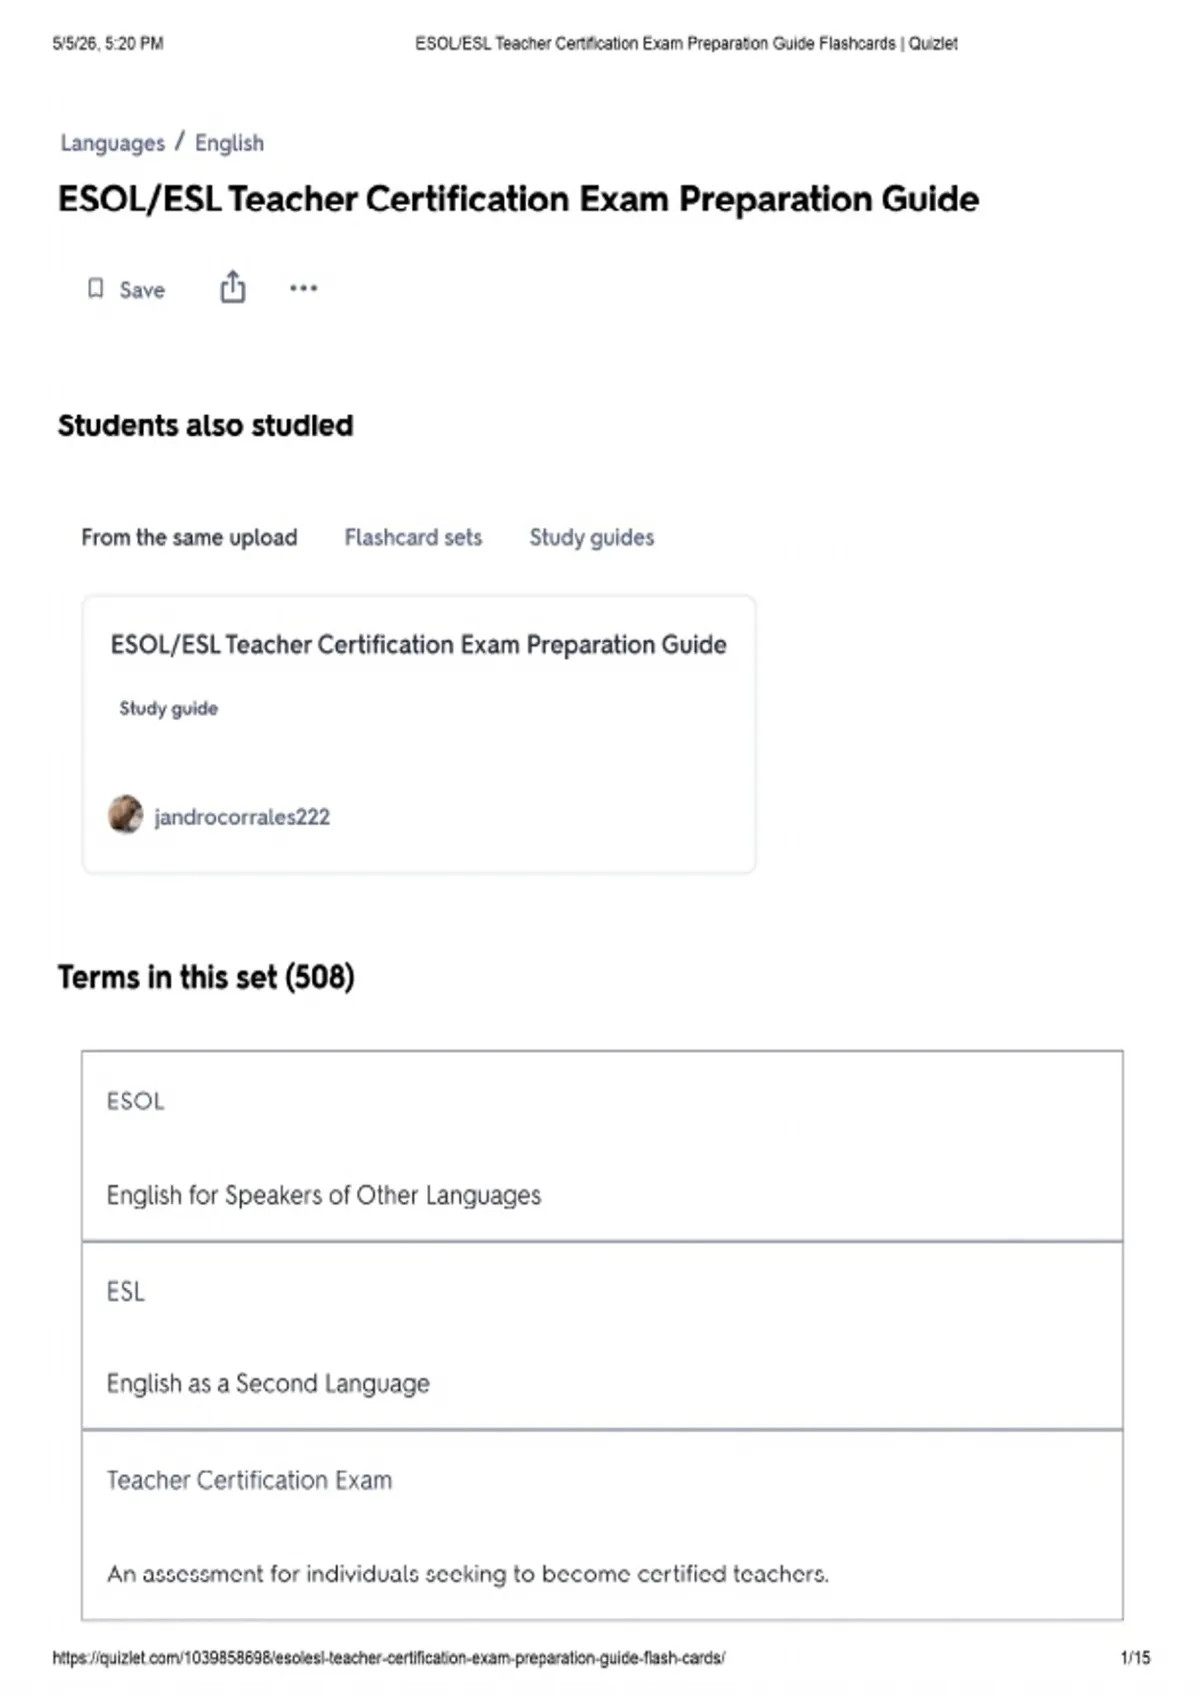Click the English as a Second Language definition

268,1383
